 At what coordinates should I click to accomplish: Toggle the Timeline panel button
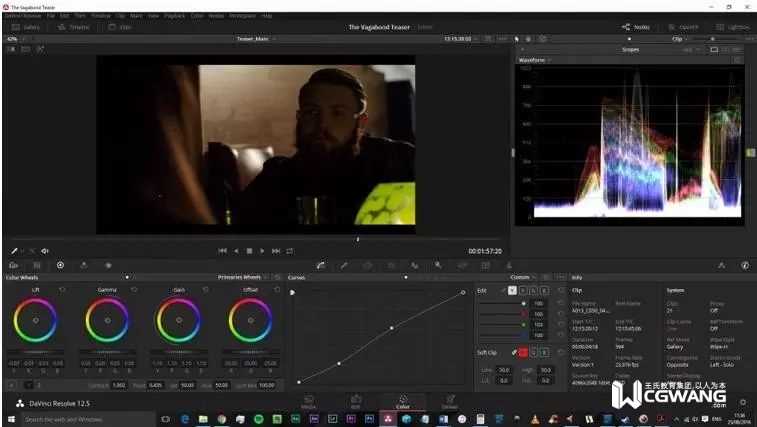pyautogui.click(x=73, y=27)
